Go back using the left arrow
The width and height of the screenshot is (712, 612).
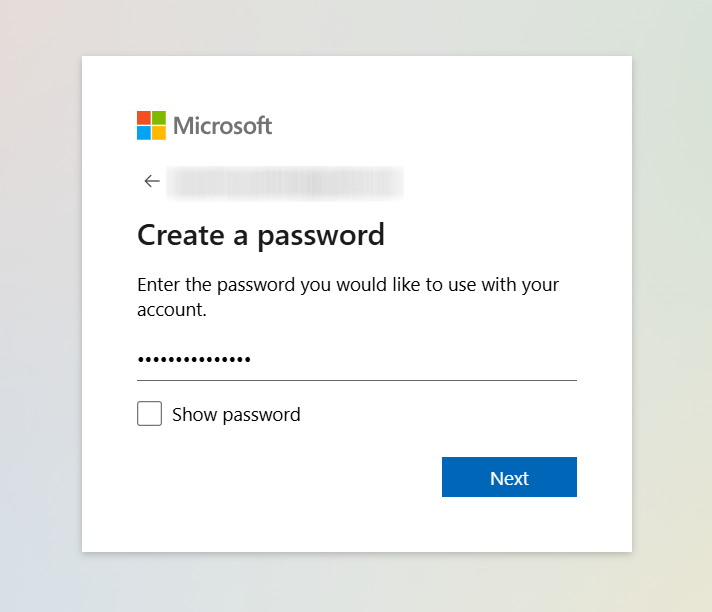[x=152, y=181]
